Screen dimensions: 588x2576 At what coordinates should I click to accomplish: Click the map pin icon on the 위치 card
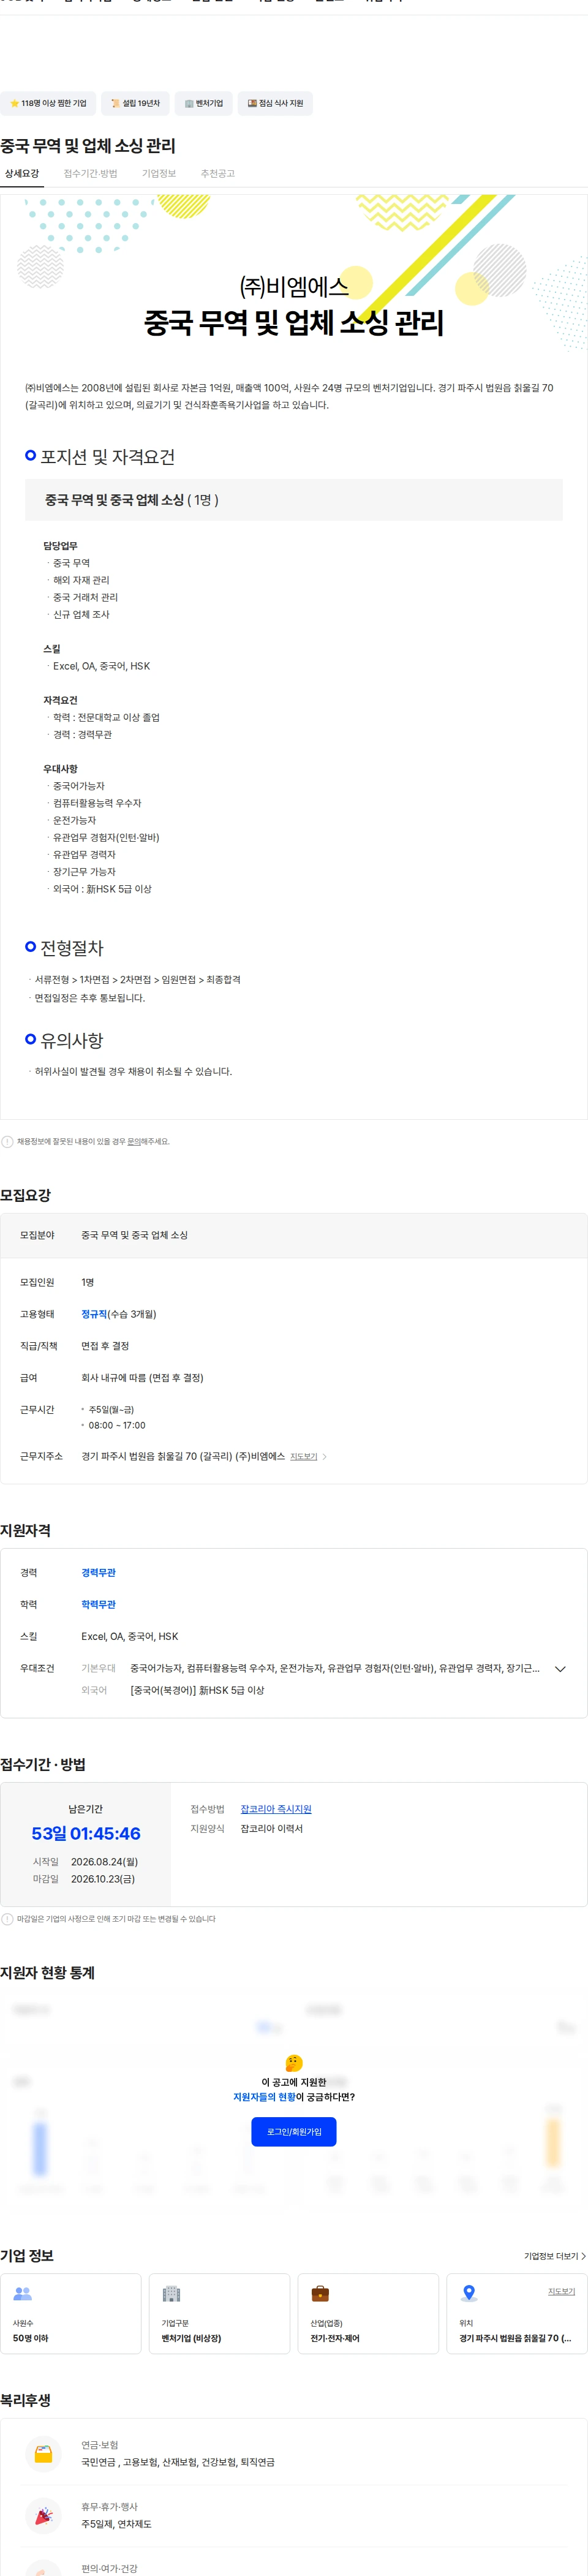click(x=469, y=2293)
